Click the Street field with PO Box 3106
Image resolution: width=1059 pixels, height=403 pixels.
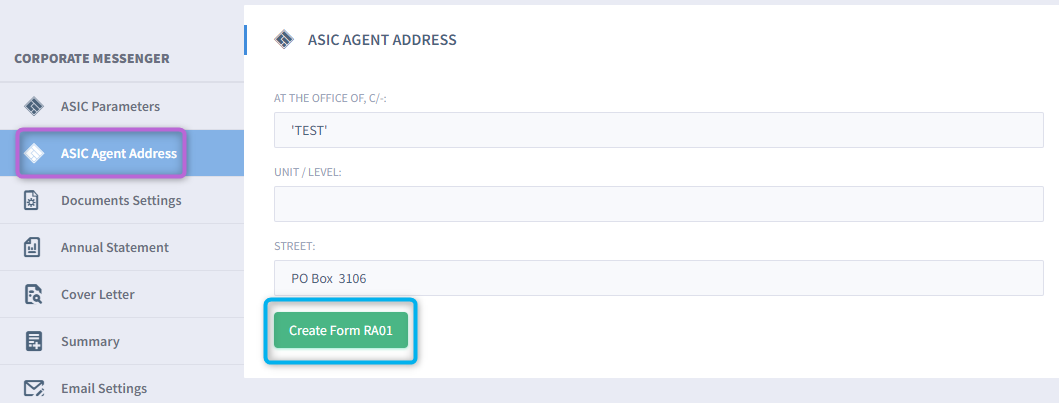(x=658, y=278)
